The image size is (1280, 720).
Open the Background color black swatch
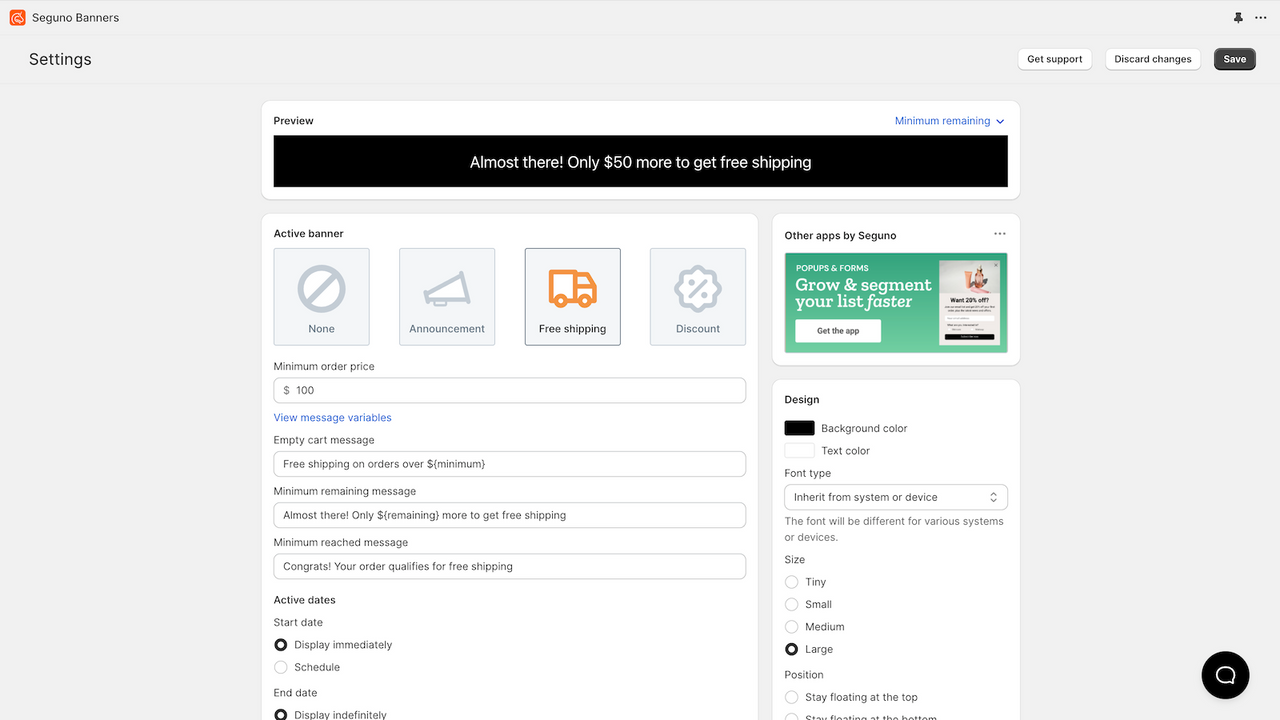800,428
